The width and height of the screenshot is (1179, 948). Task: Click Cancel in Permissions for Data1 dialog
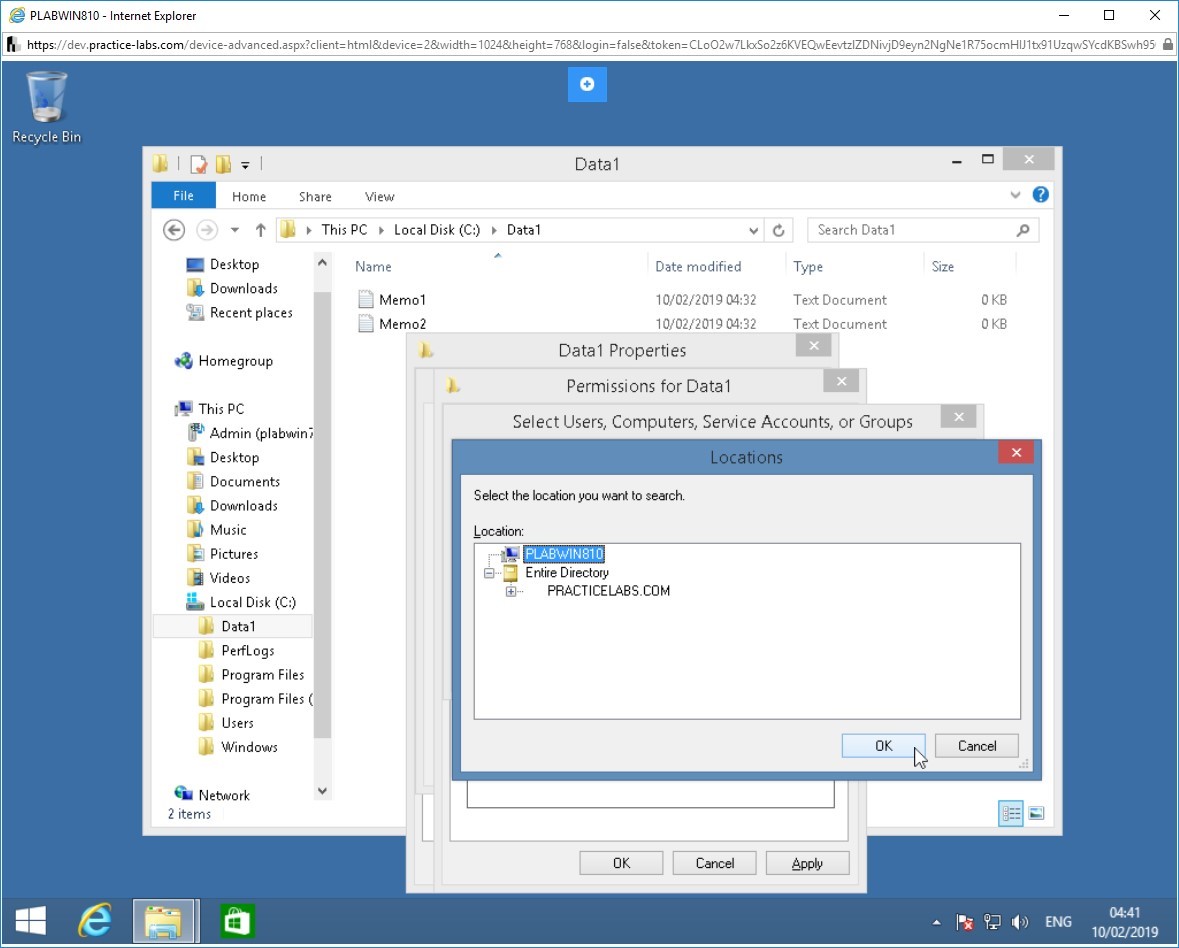[714, 863]
